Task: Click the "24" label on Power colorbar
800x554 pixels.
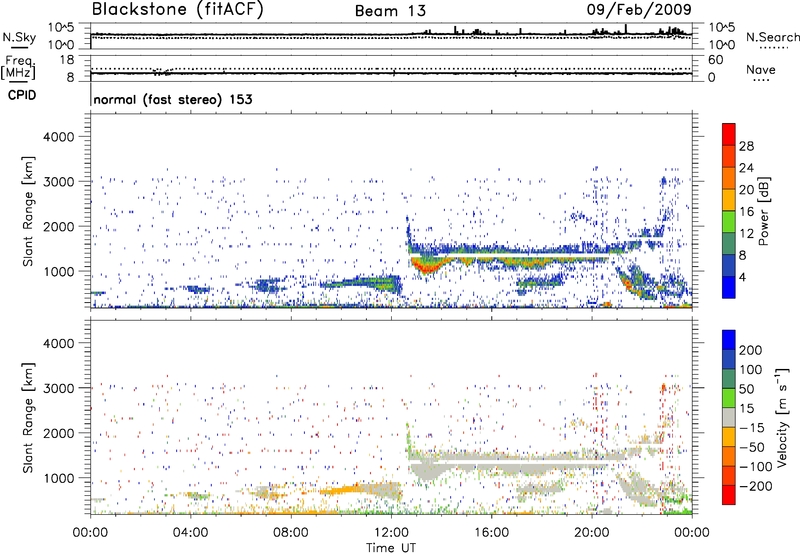Action: coord(746,168)
